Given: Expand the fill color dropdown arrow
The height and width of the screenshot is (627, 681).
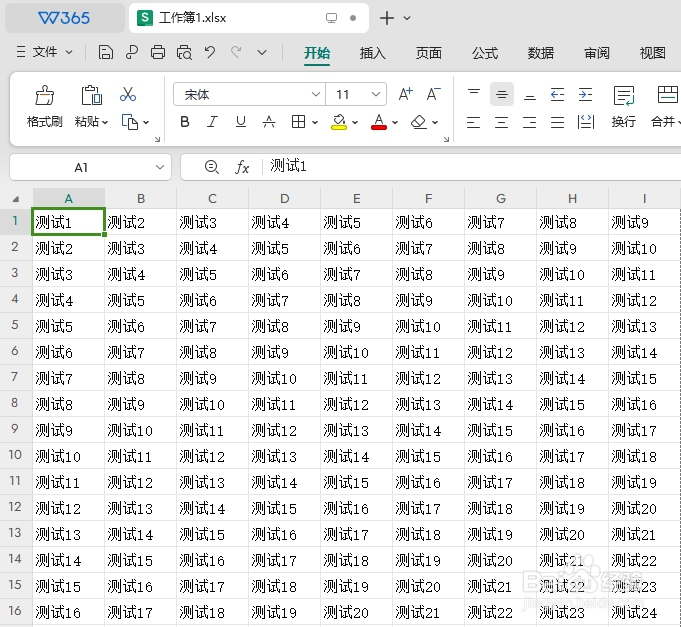Looking at the screenshot, I should coord(355,122).
